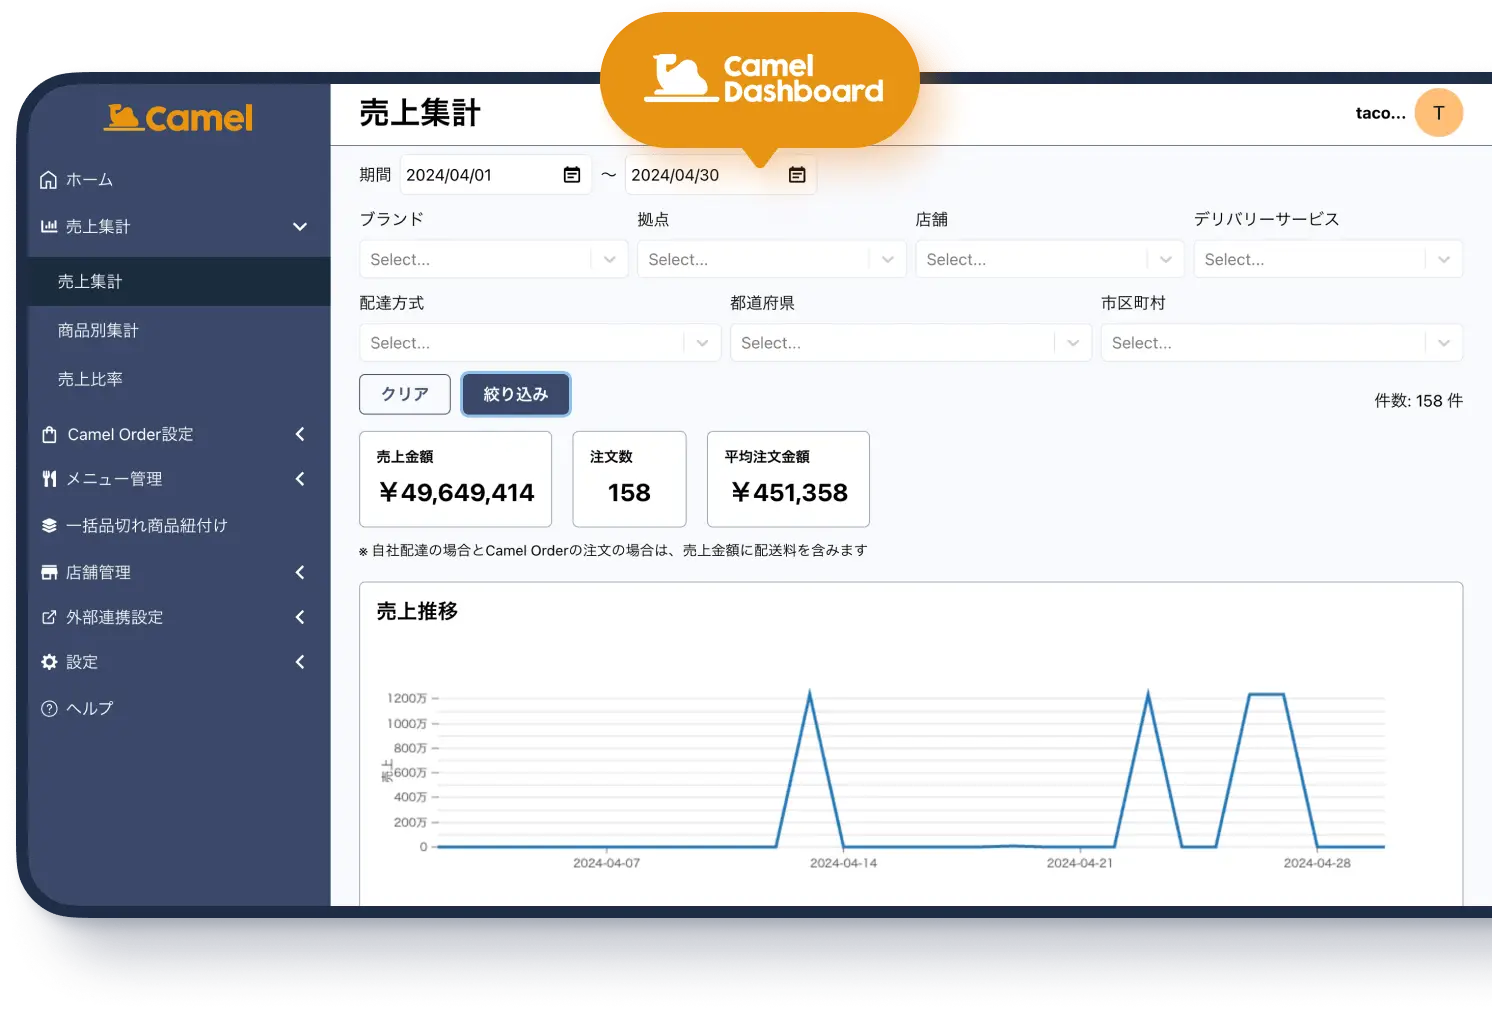Screen dimensions: 1492x1013
Task: Expand メニュー管理 section chevron
Action: (x=300, y=479)
